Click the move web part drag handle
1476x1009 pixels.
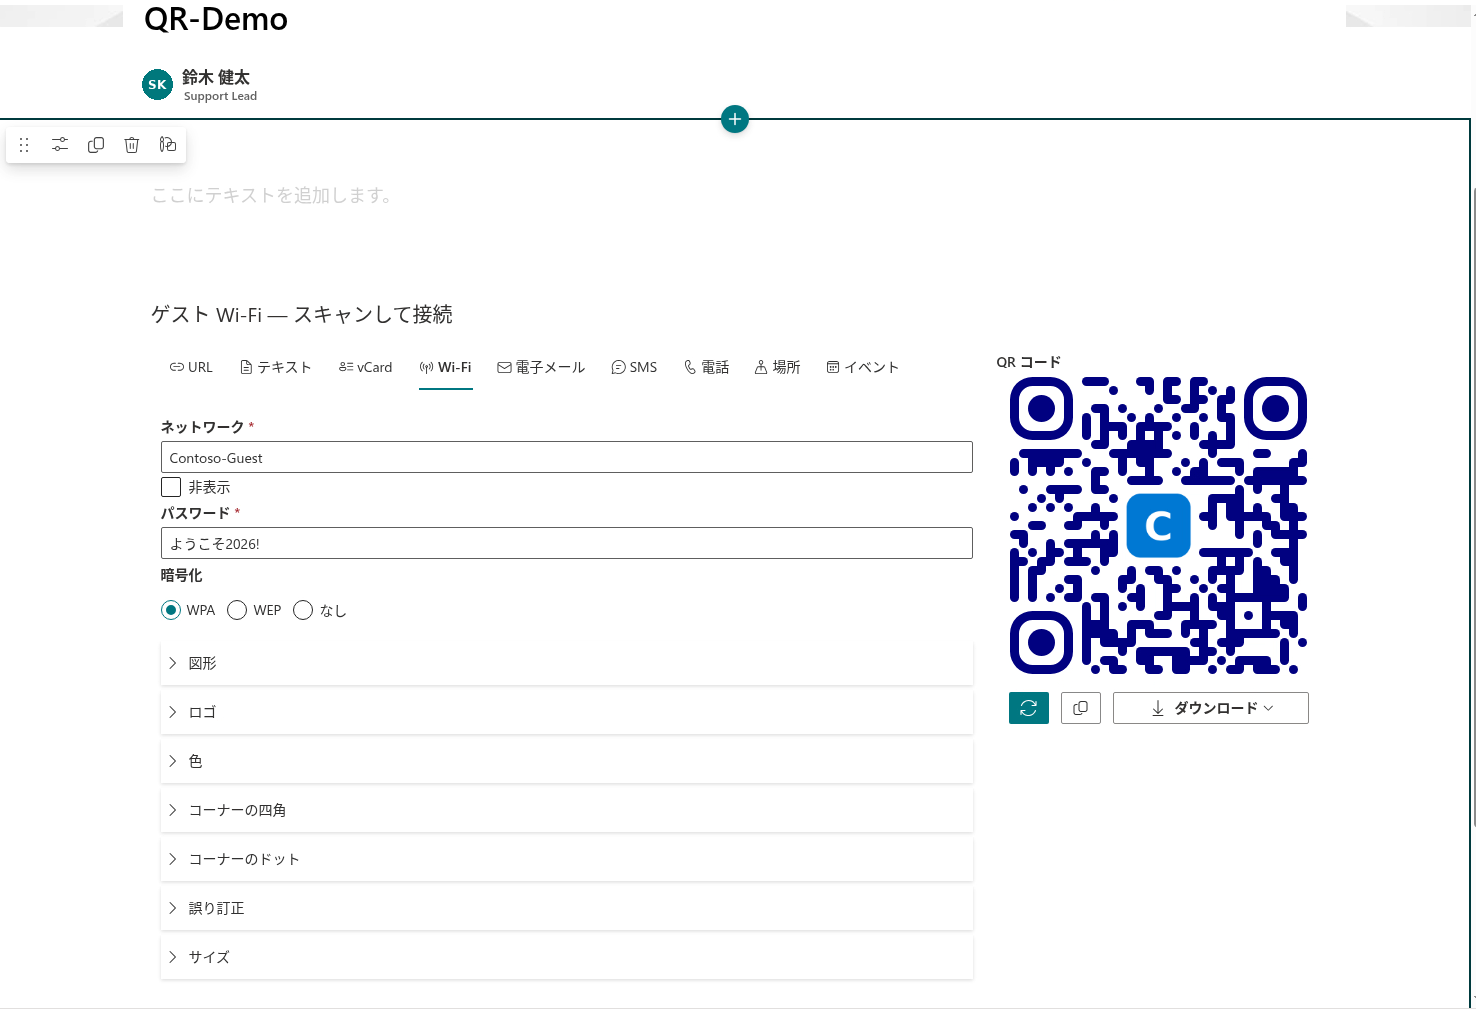[x=24, y=145]
